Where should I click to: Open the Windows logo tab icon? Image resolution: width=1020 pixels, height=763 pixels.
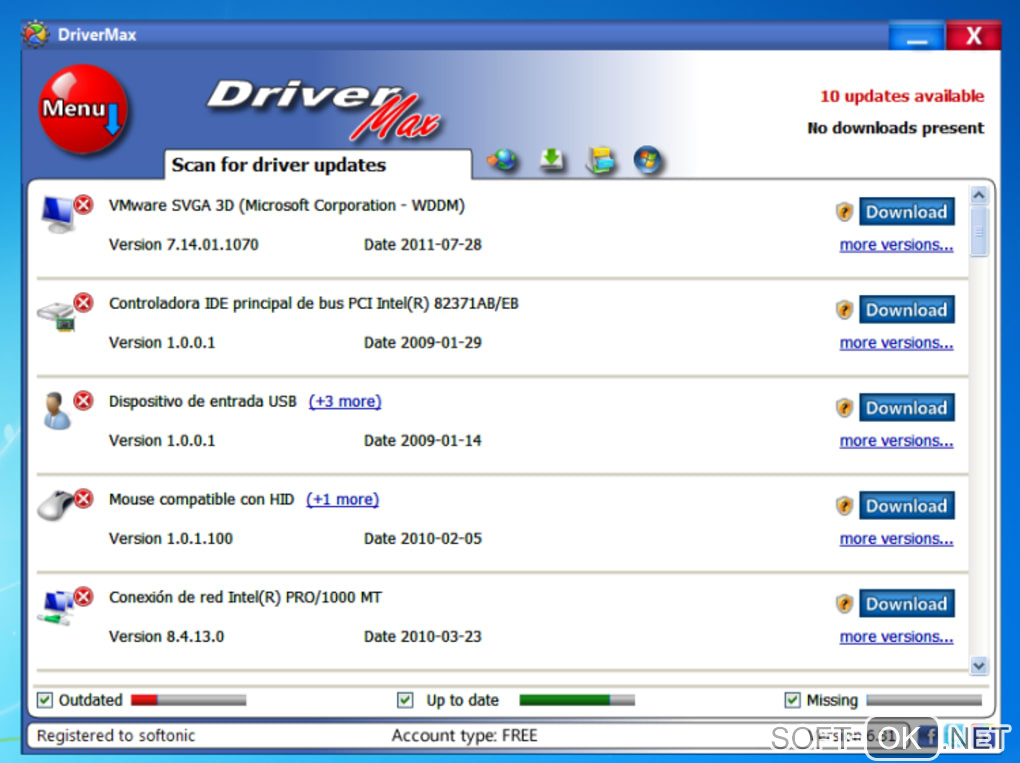point(648,160)
